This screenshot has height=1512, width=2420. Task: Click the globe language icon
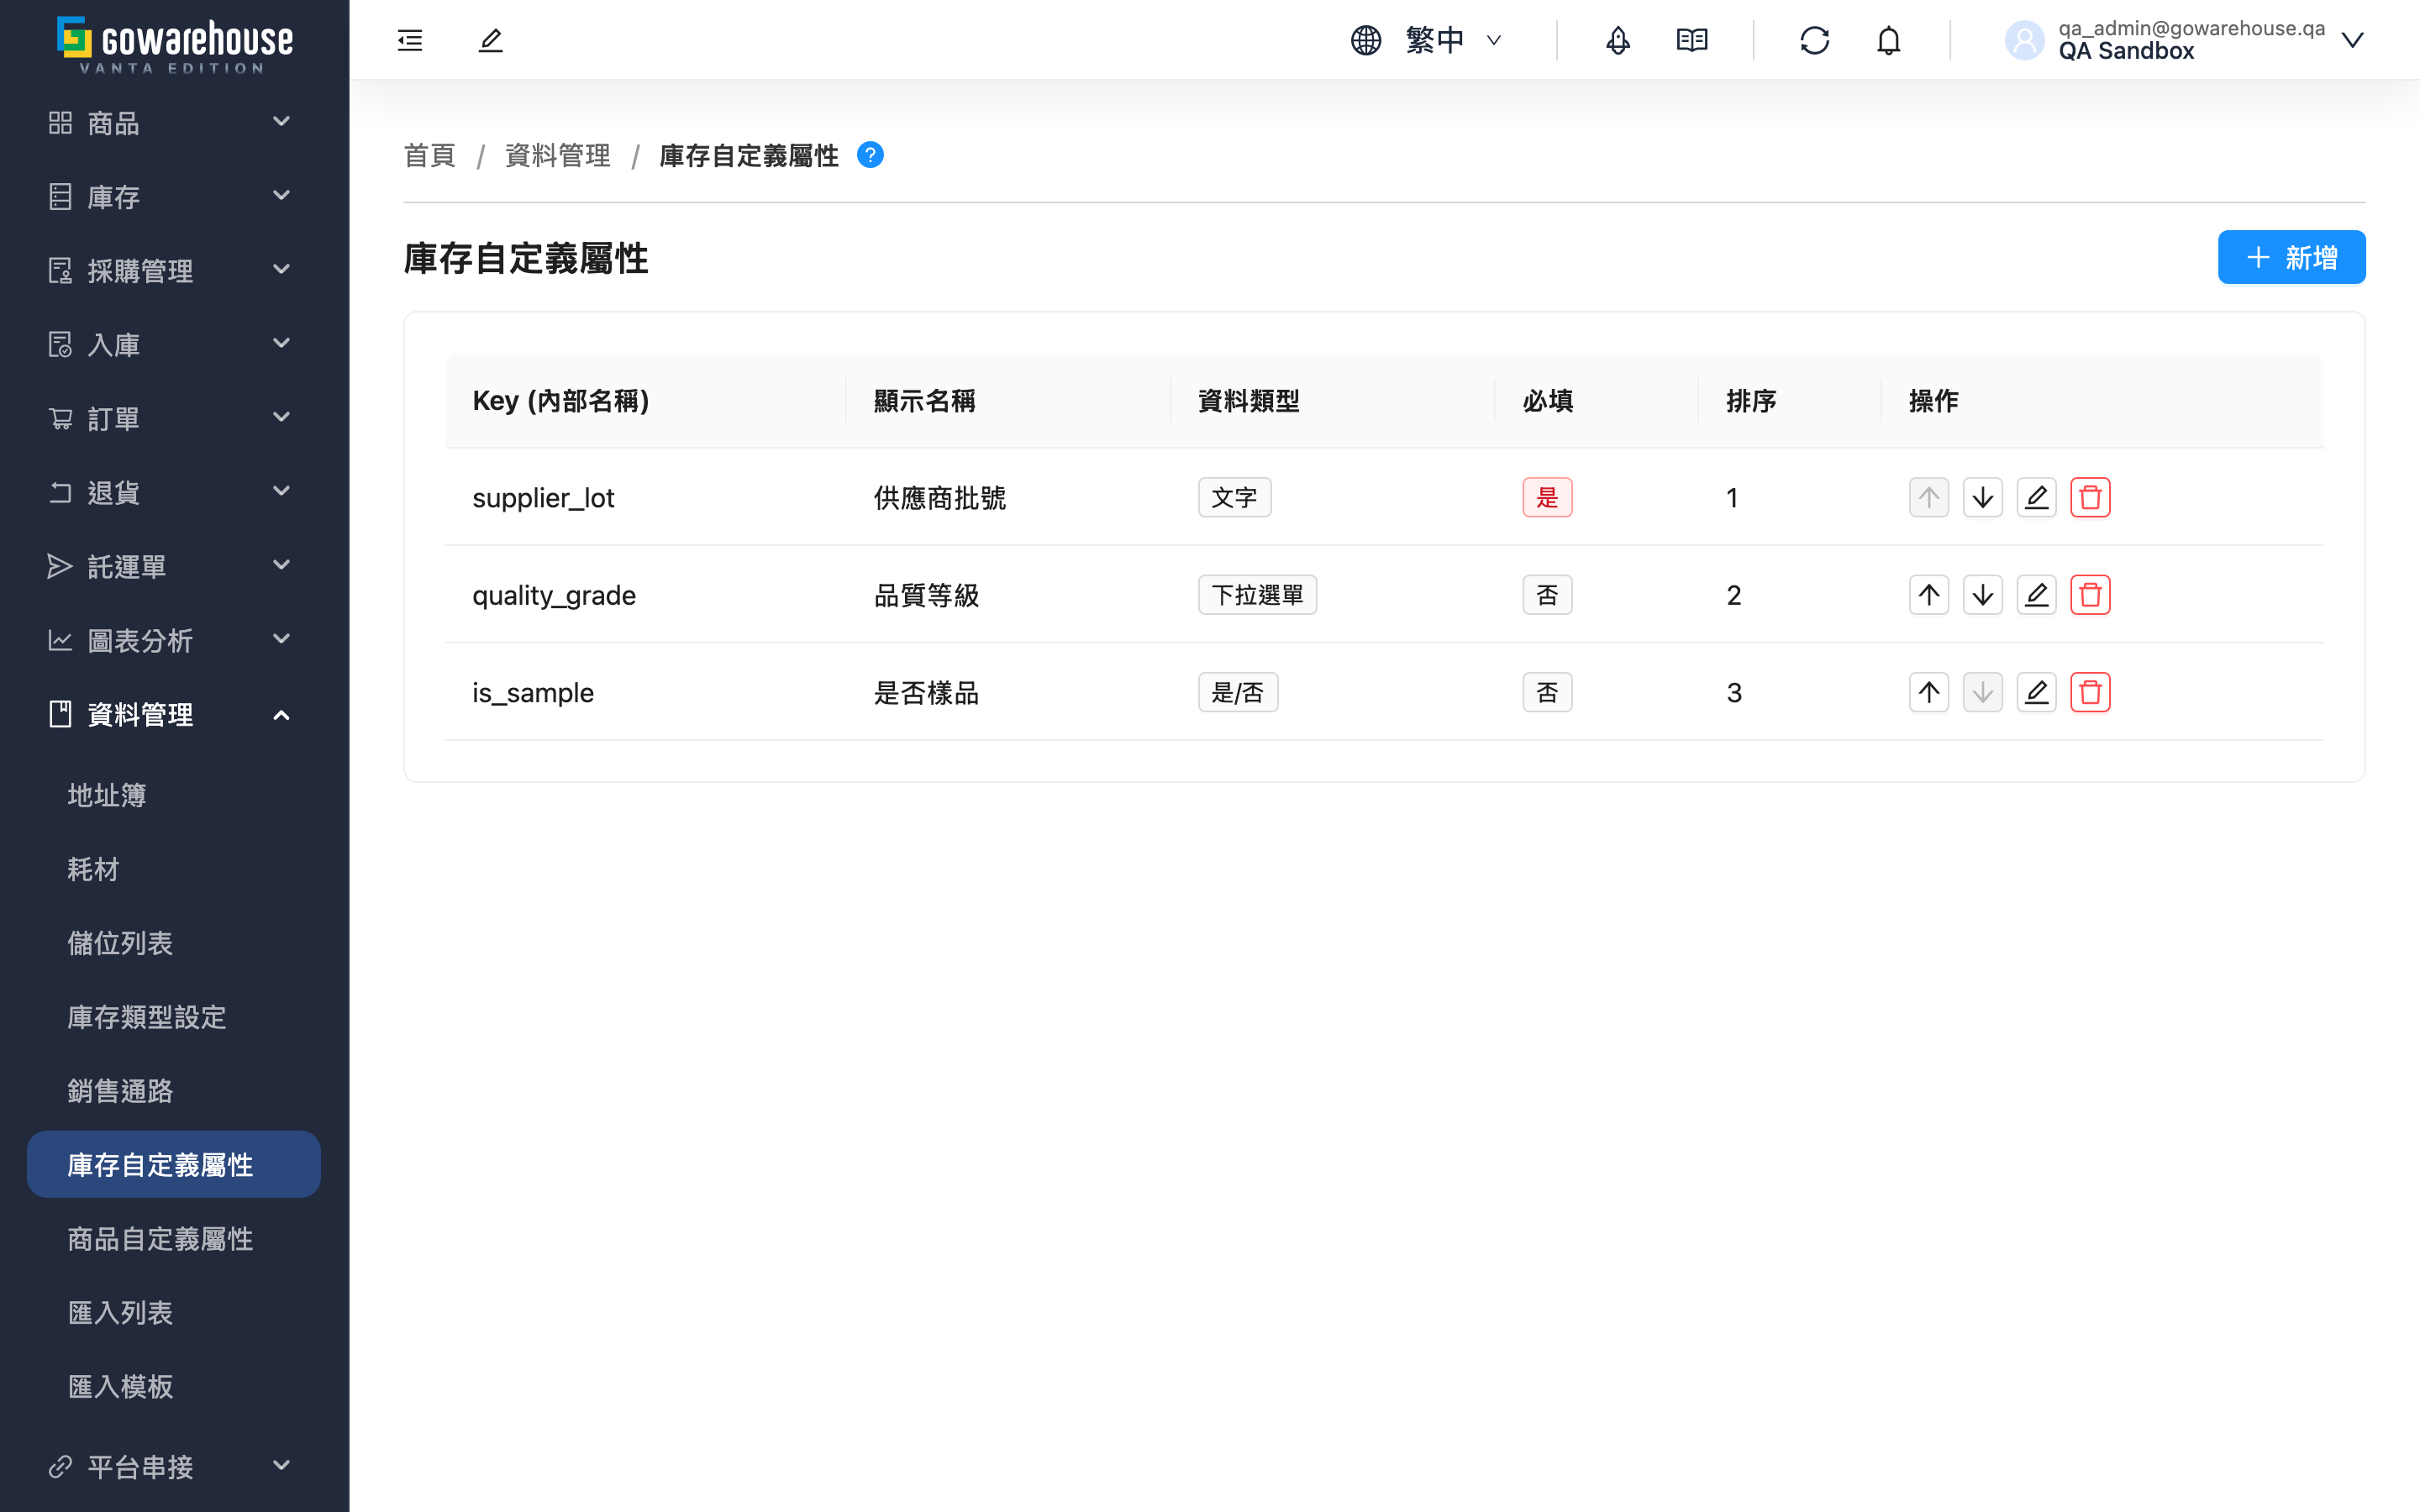(1366, 40)
